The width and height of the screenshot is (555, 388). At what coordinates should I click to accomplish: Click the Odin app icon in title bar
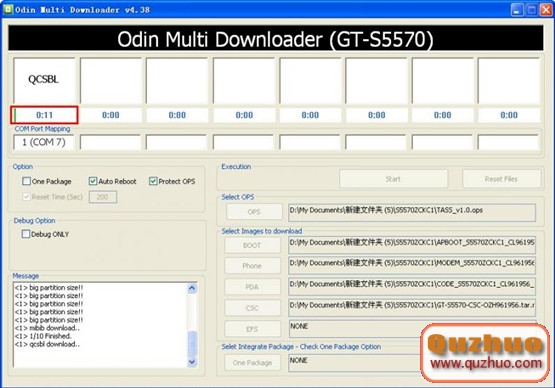[8, 9]
